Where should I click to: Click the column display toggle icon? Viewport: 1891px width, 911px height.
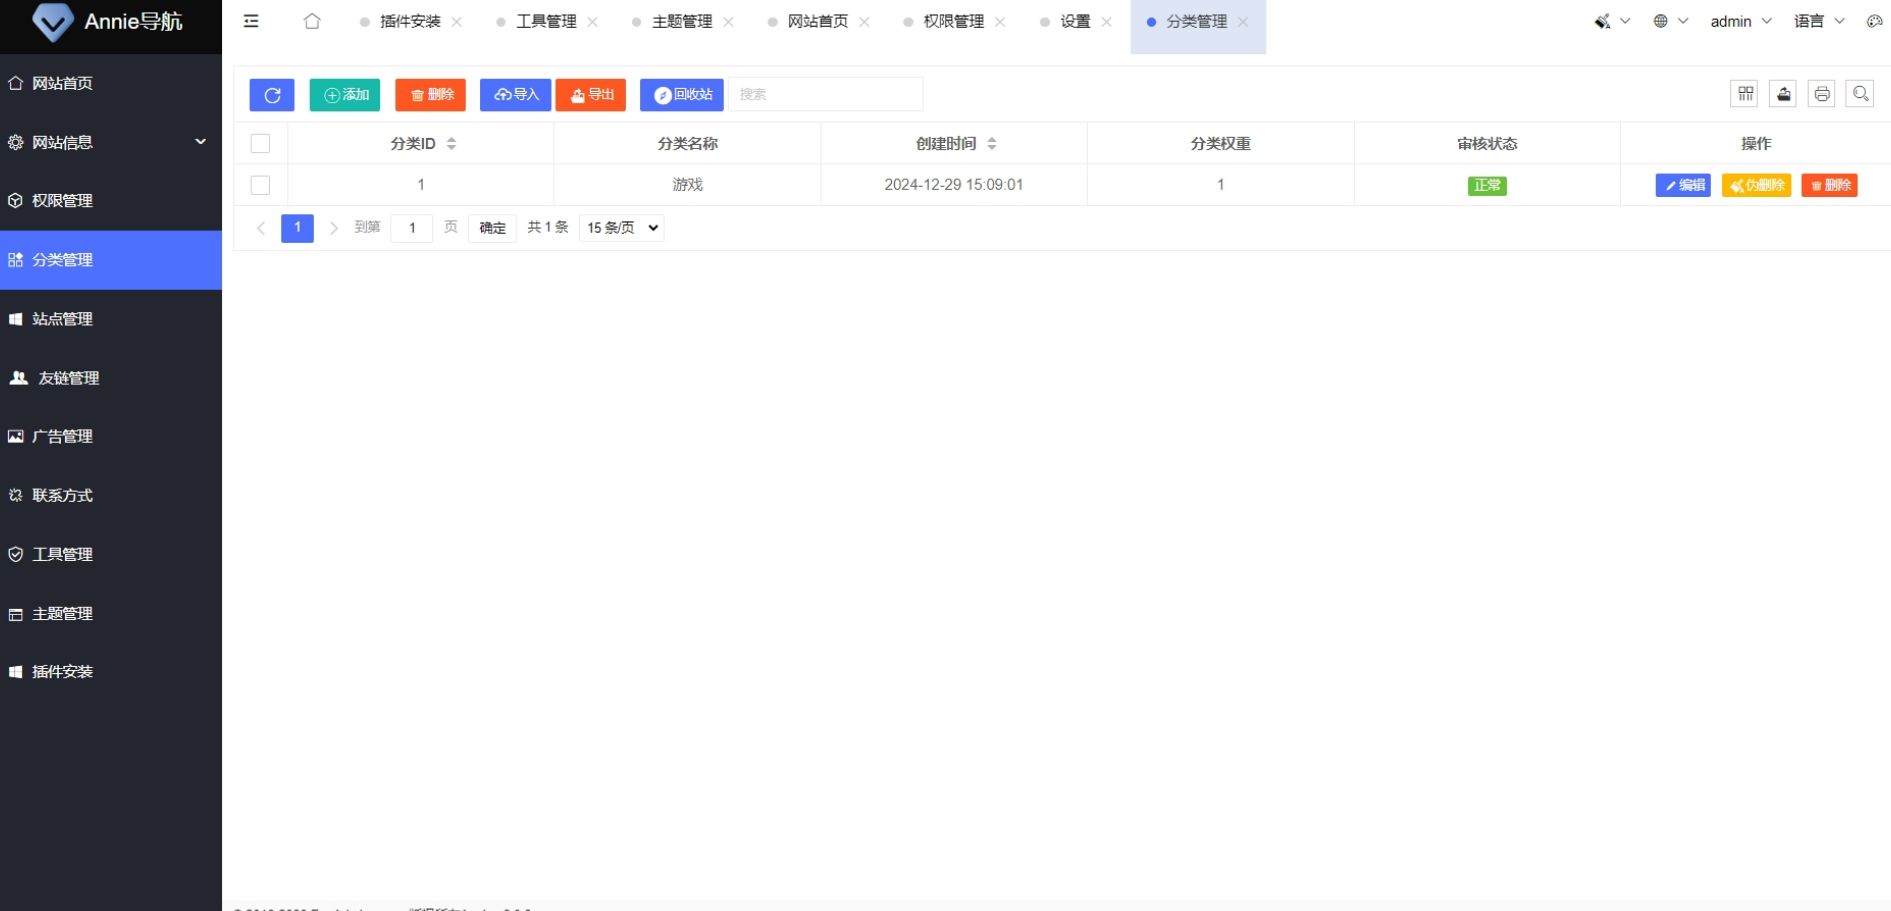coord(1745,93)
